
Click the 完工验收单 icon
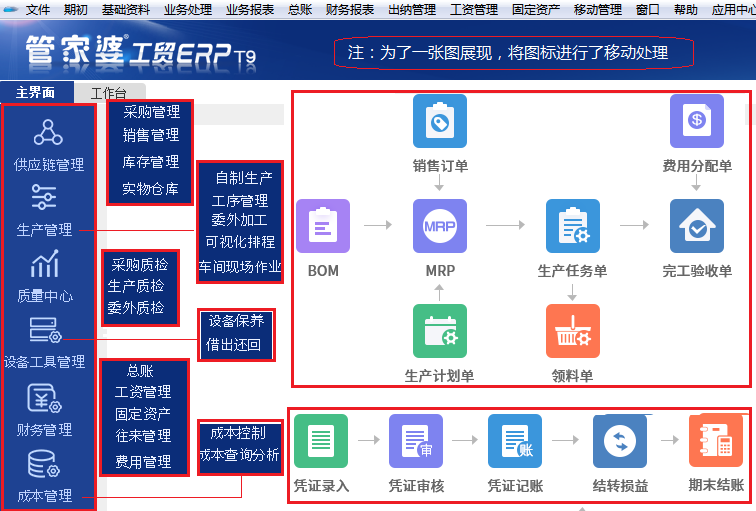tap(697, 226)
